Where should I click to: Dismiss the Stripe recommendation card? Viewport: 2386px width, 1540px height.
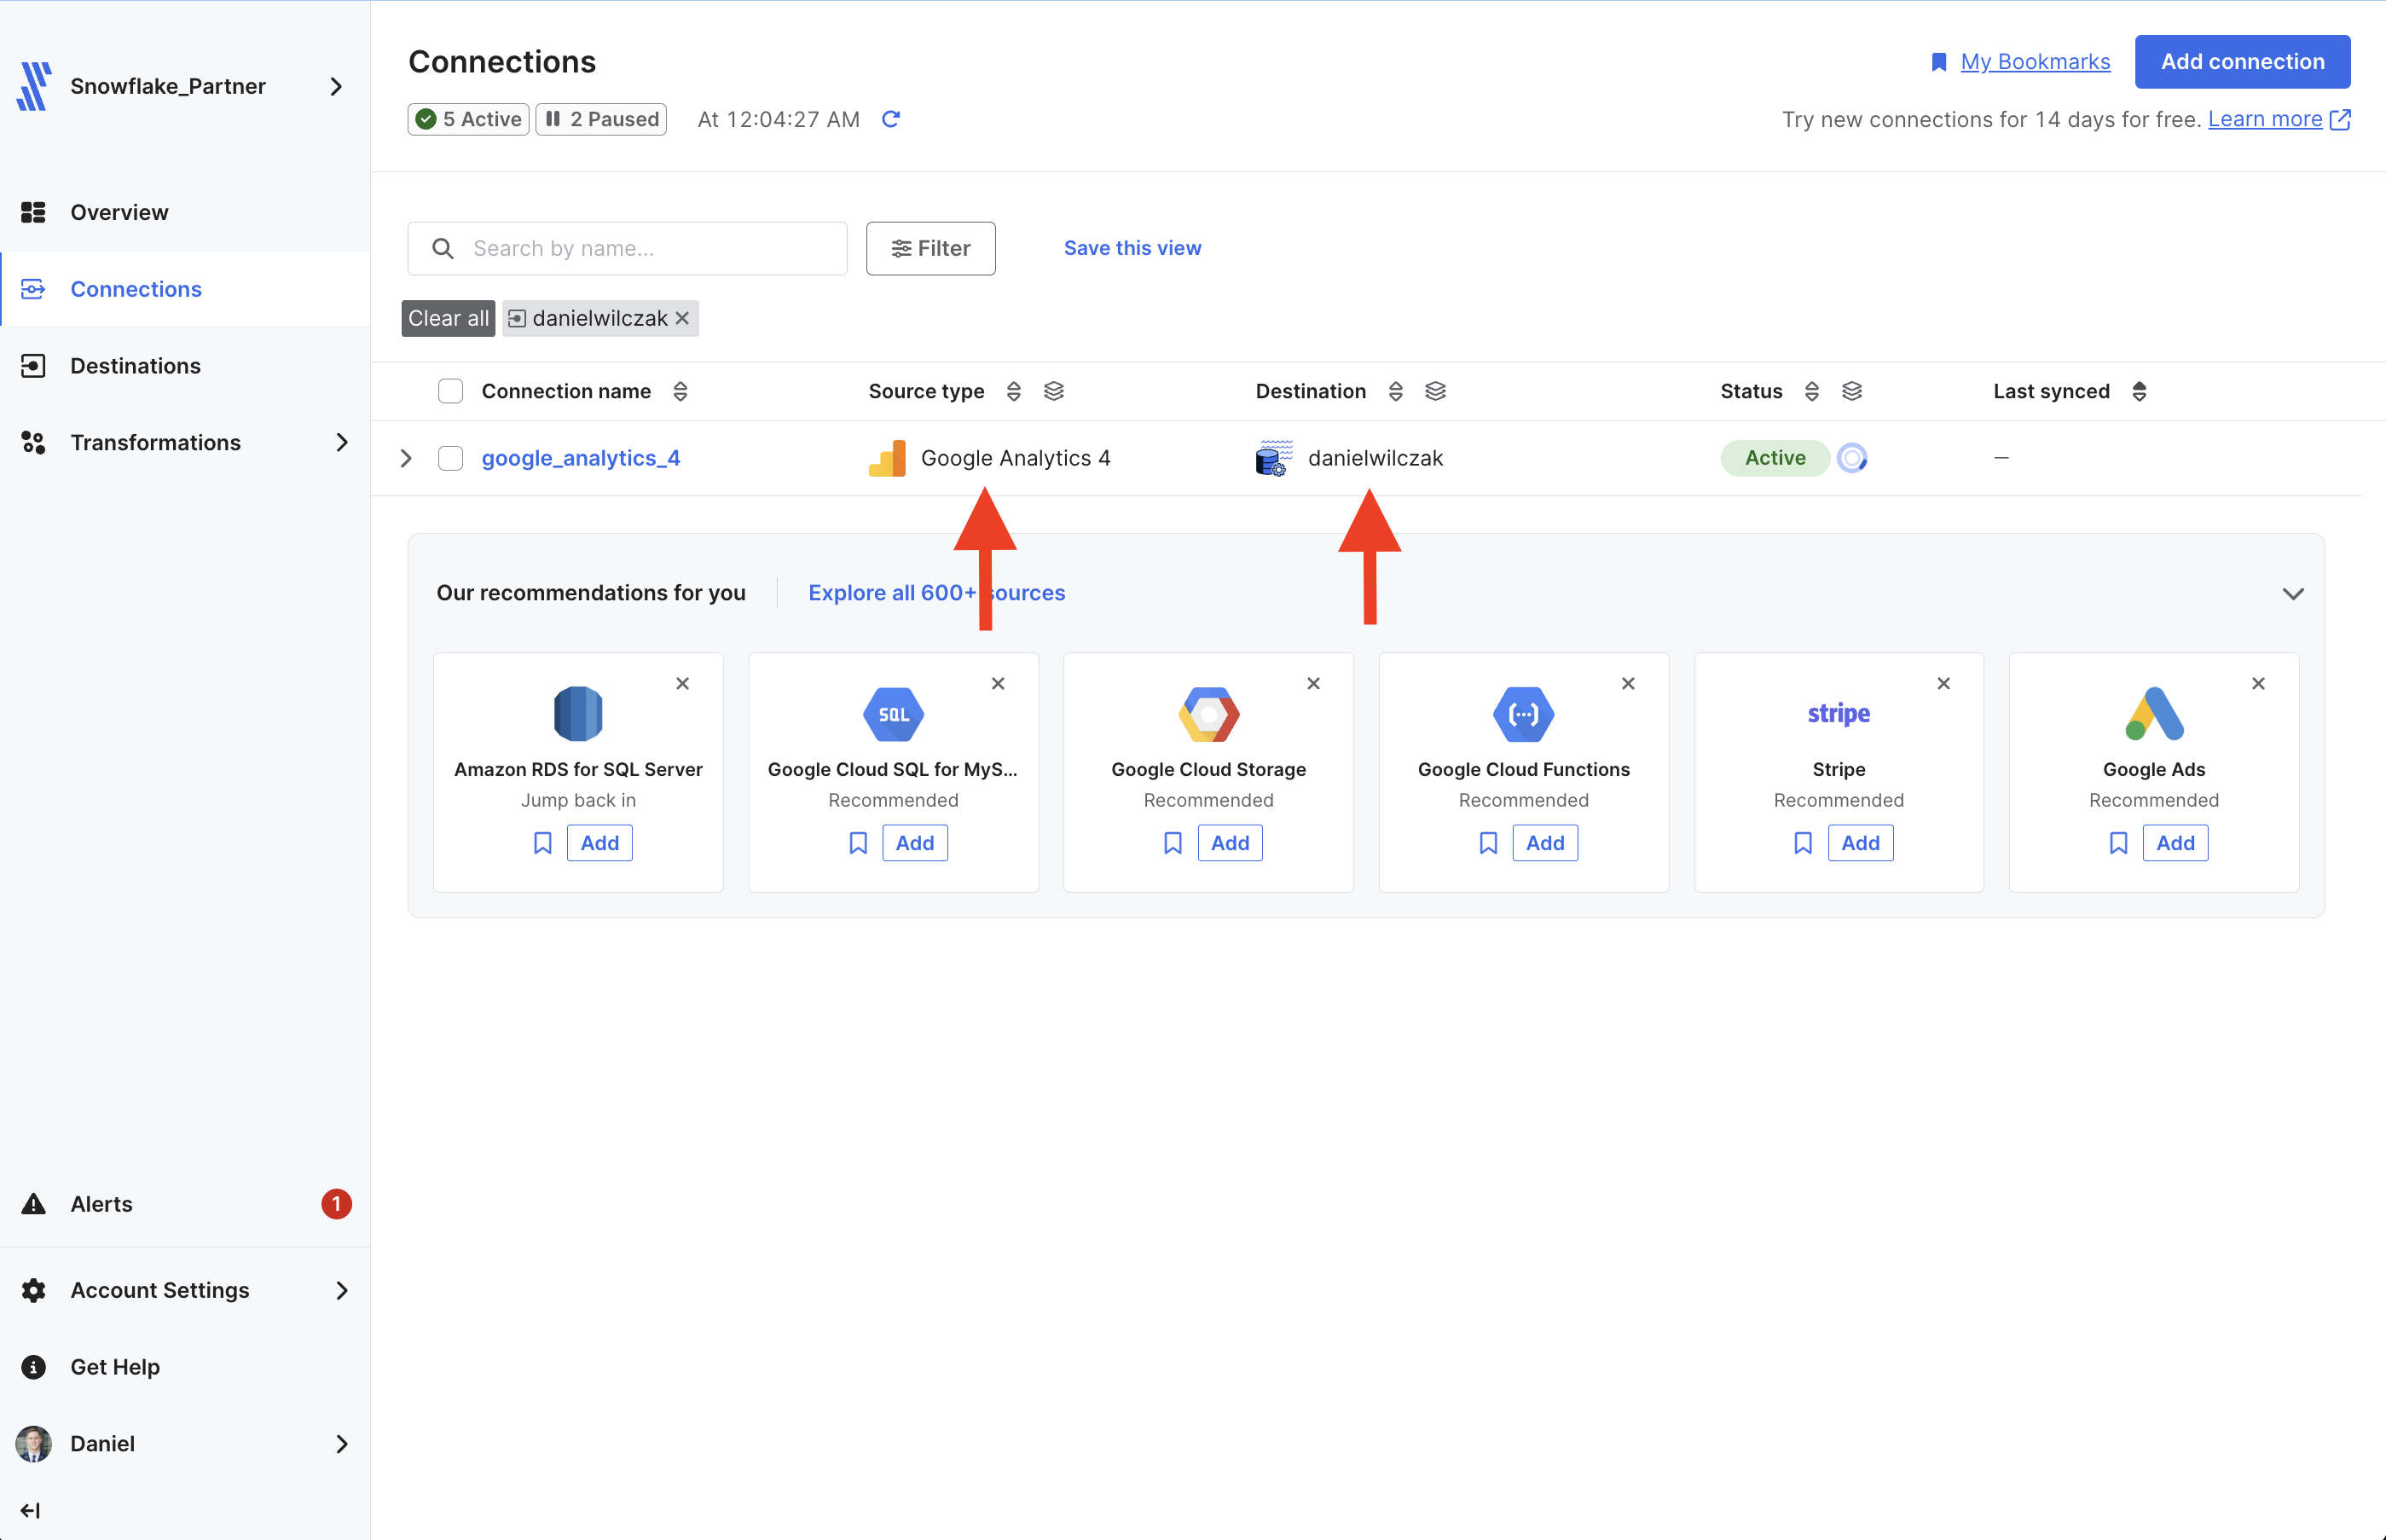[1944, 684]
